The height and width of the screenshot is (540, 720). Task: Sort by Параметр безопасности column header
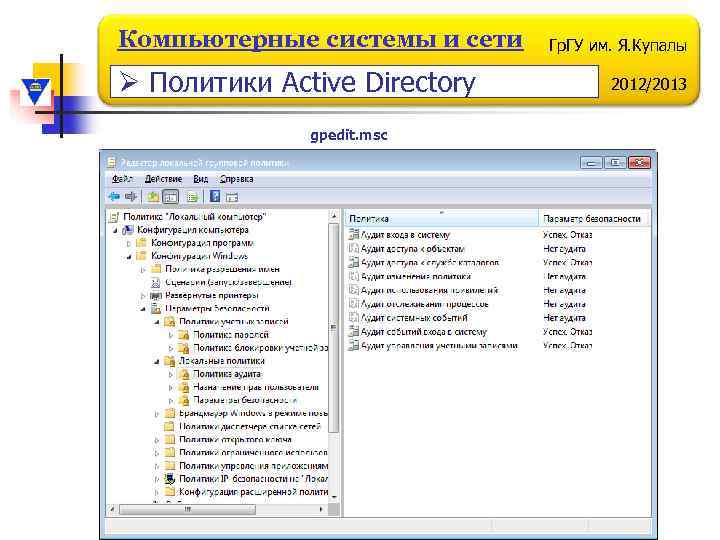tap(594, 219)
